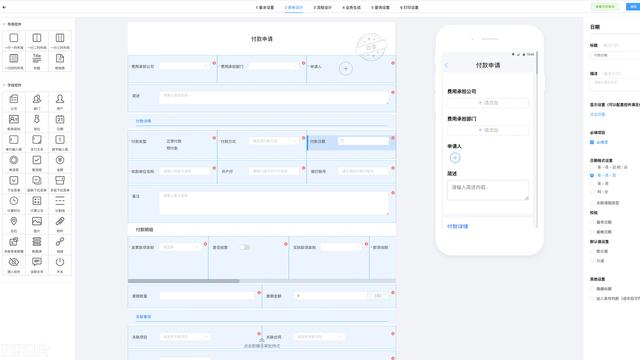Select the year-month date format
Viewport: 640px width, 360px height.
tap(592, 184)
